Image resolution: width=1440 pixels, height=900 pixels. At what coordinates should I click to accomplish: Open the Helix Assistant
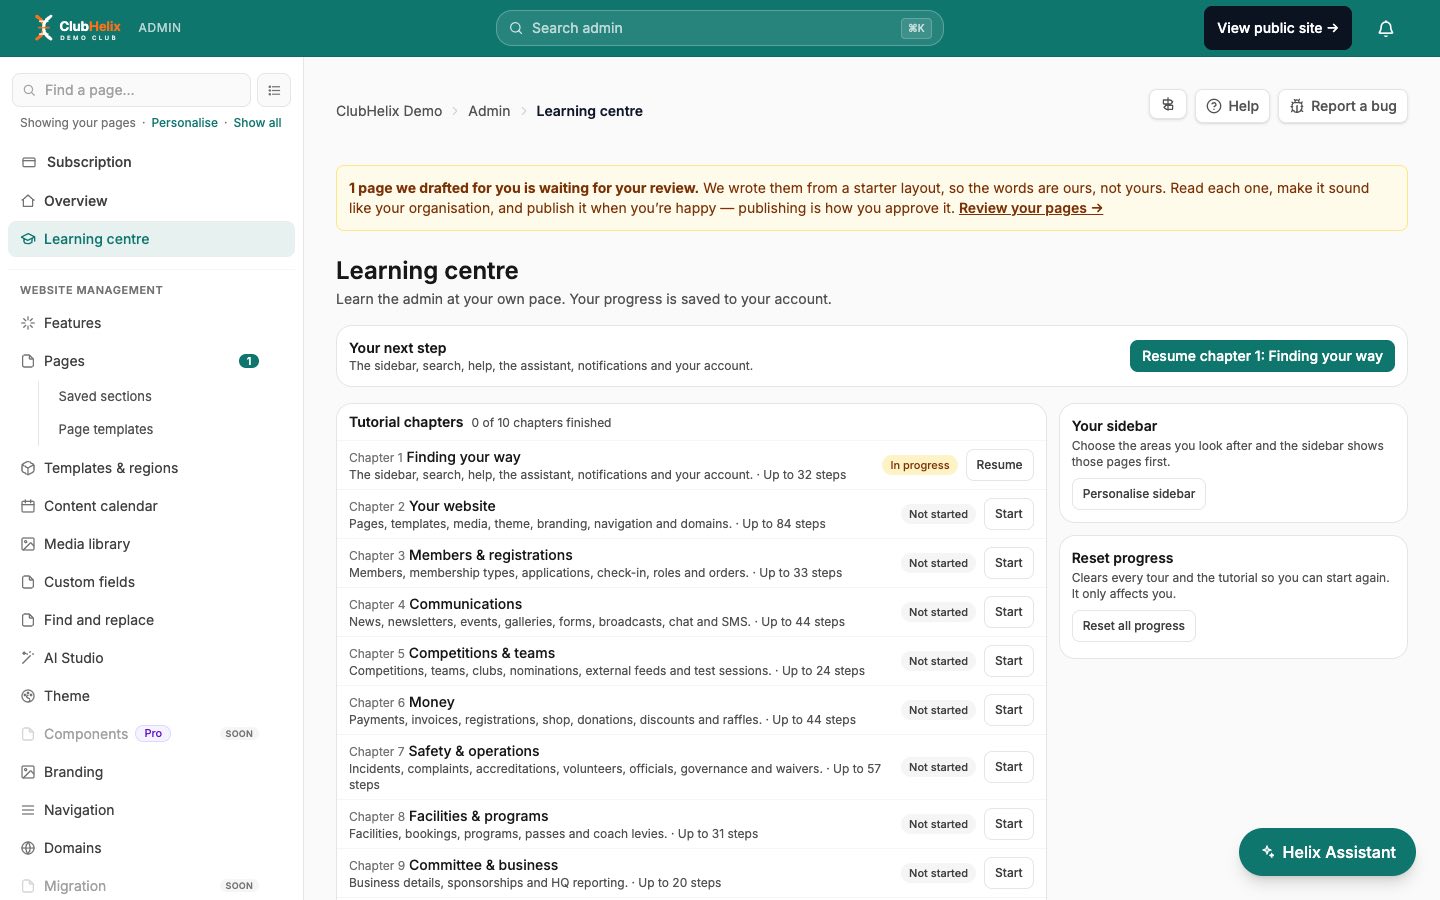point(1327,852)
